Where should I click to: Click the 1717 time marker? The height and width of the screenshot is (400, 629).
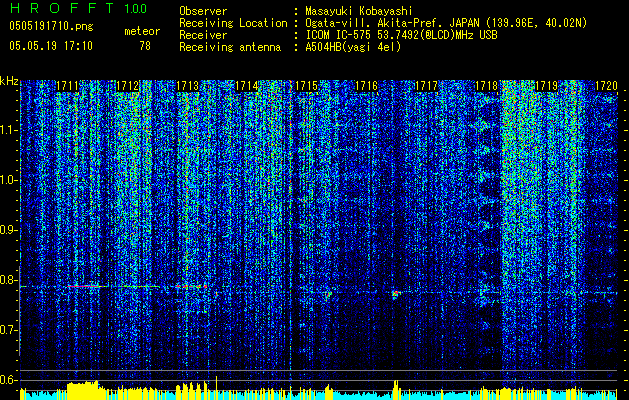426,86
